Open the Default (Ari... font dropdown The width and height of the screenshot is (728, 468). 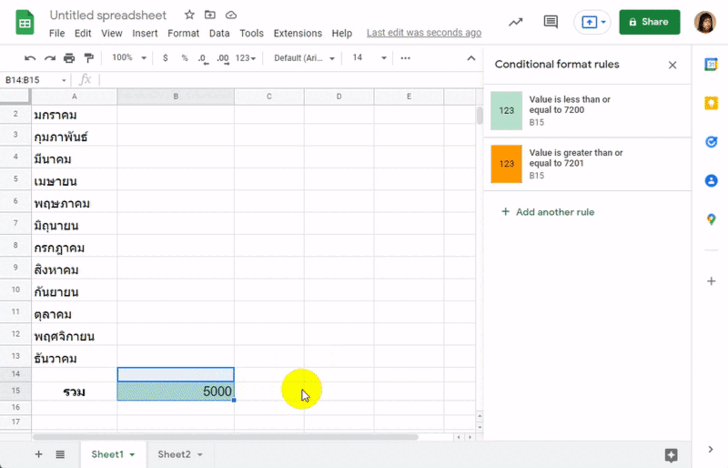304,58
